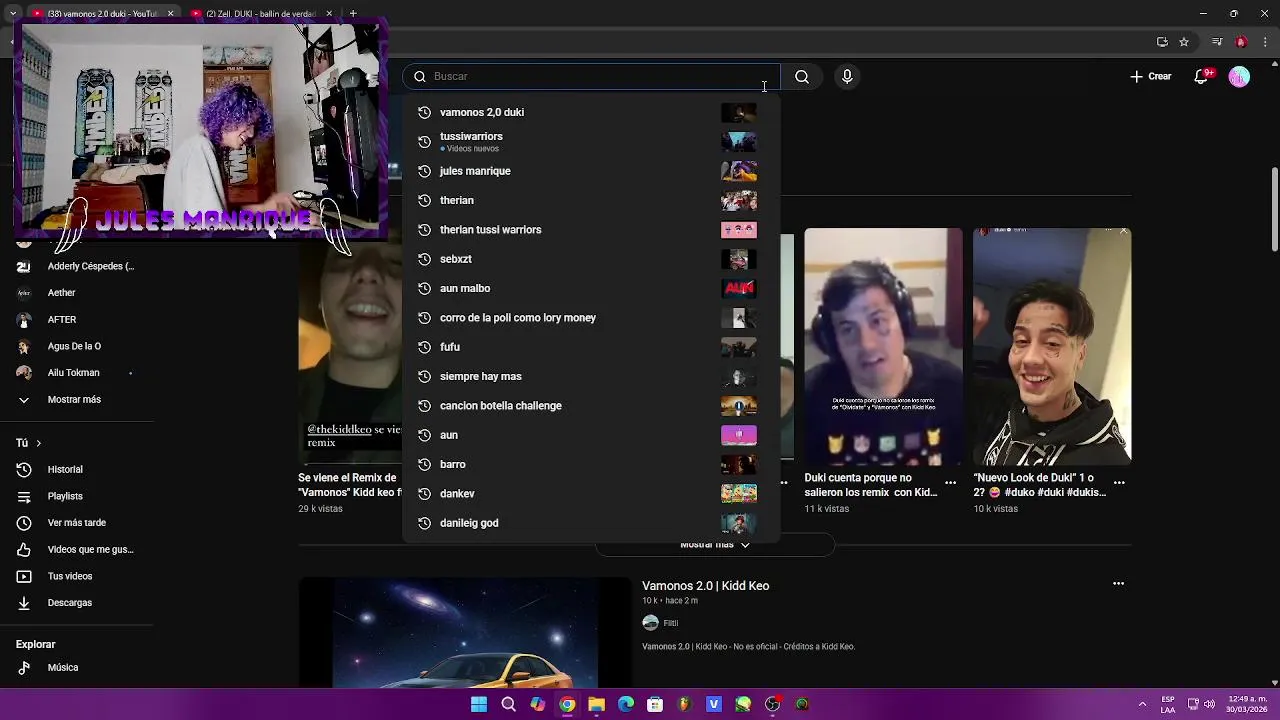Choose therian tussi warriors suggestion
1280x720 pixels.
(590, 230)
